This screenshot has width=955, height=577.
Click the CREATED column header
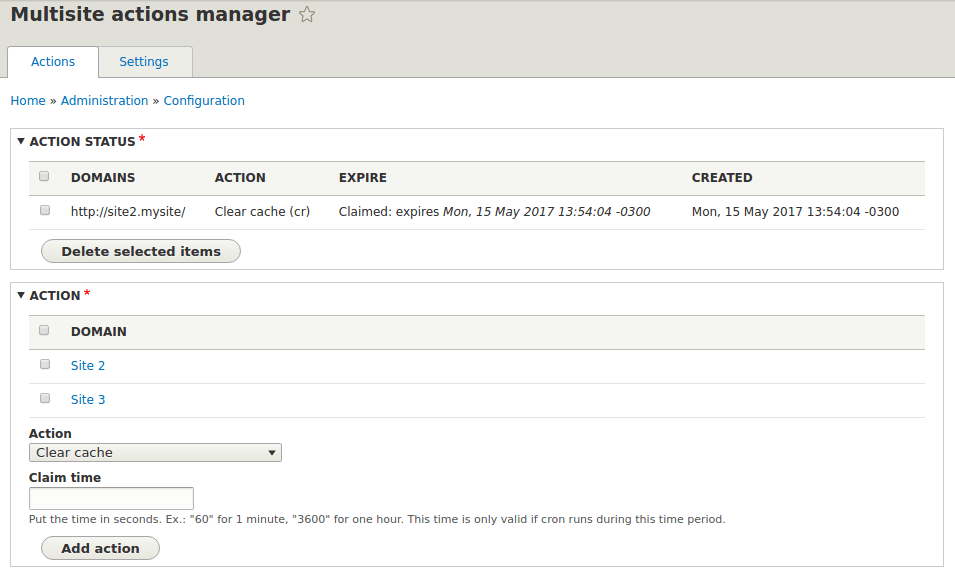coord(722,177)
